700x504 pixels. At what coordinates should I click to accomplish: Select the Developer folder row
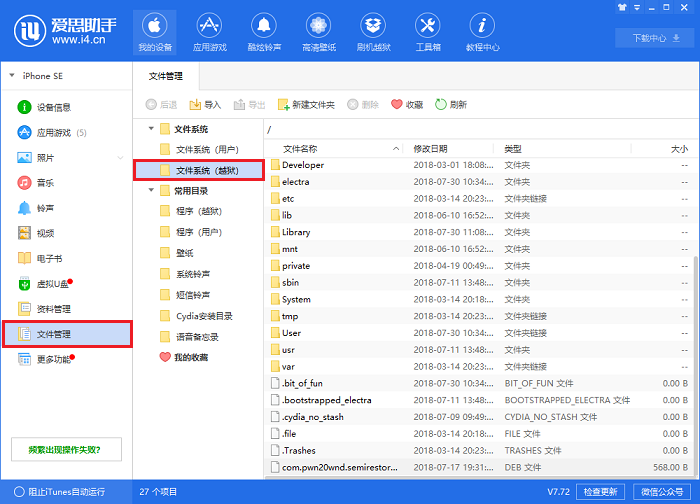pos(479,165)
